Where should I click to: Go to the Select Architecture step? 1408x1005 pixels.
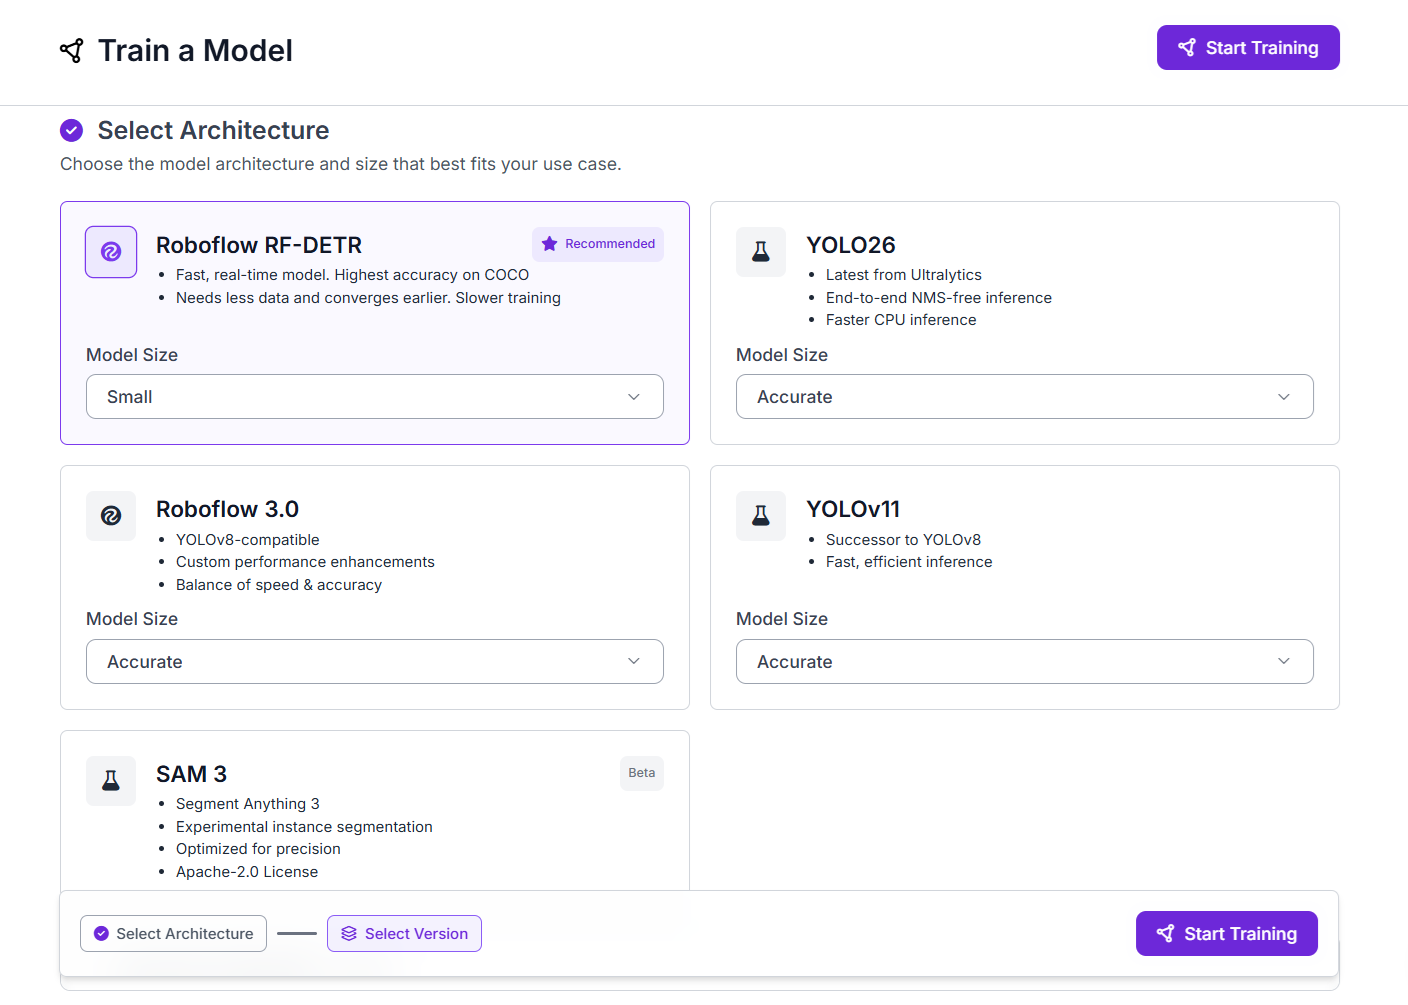(173, 934)
